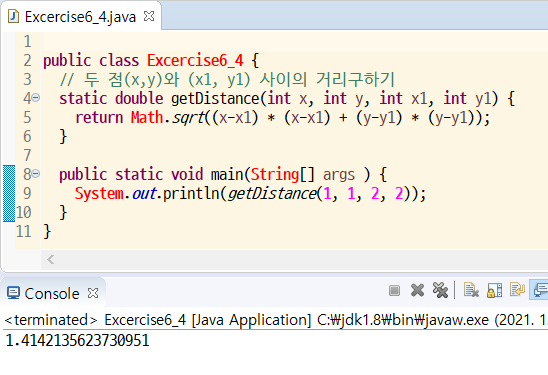Click the getDistance call on line 9
548x375 pixels.
(272, 194)
